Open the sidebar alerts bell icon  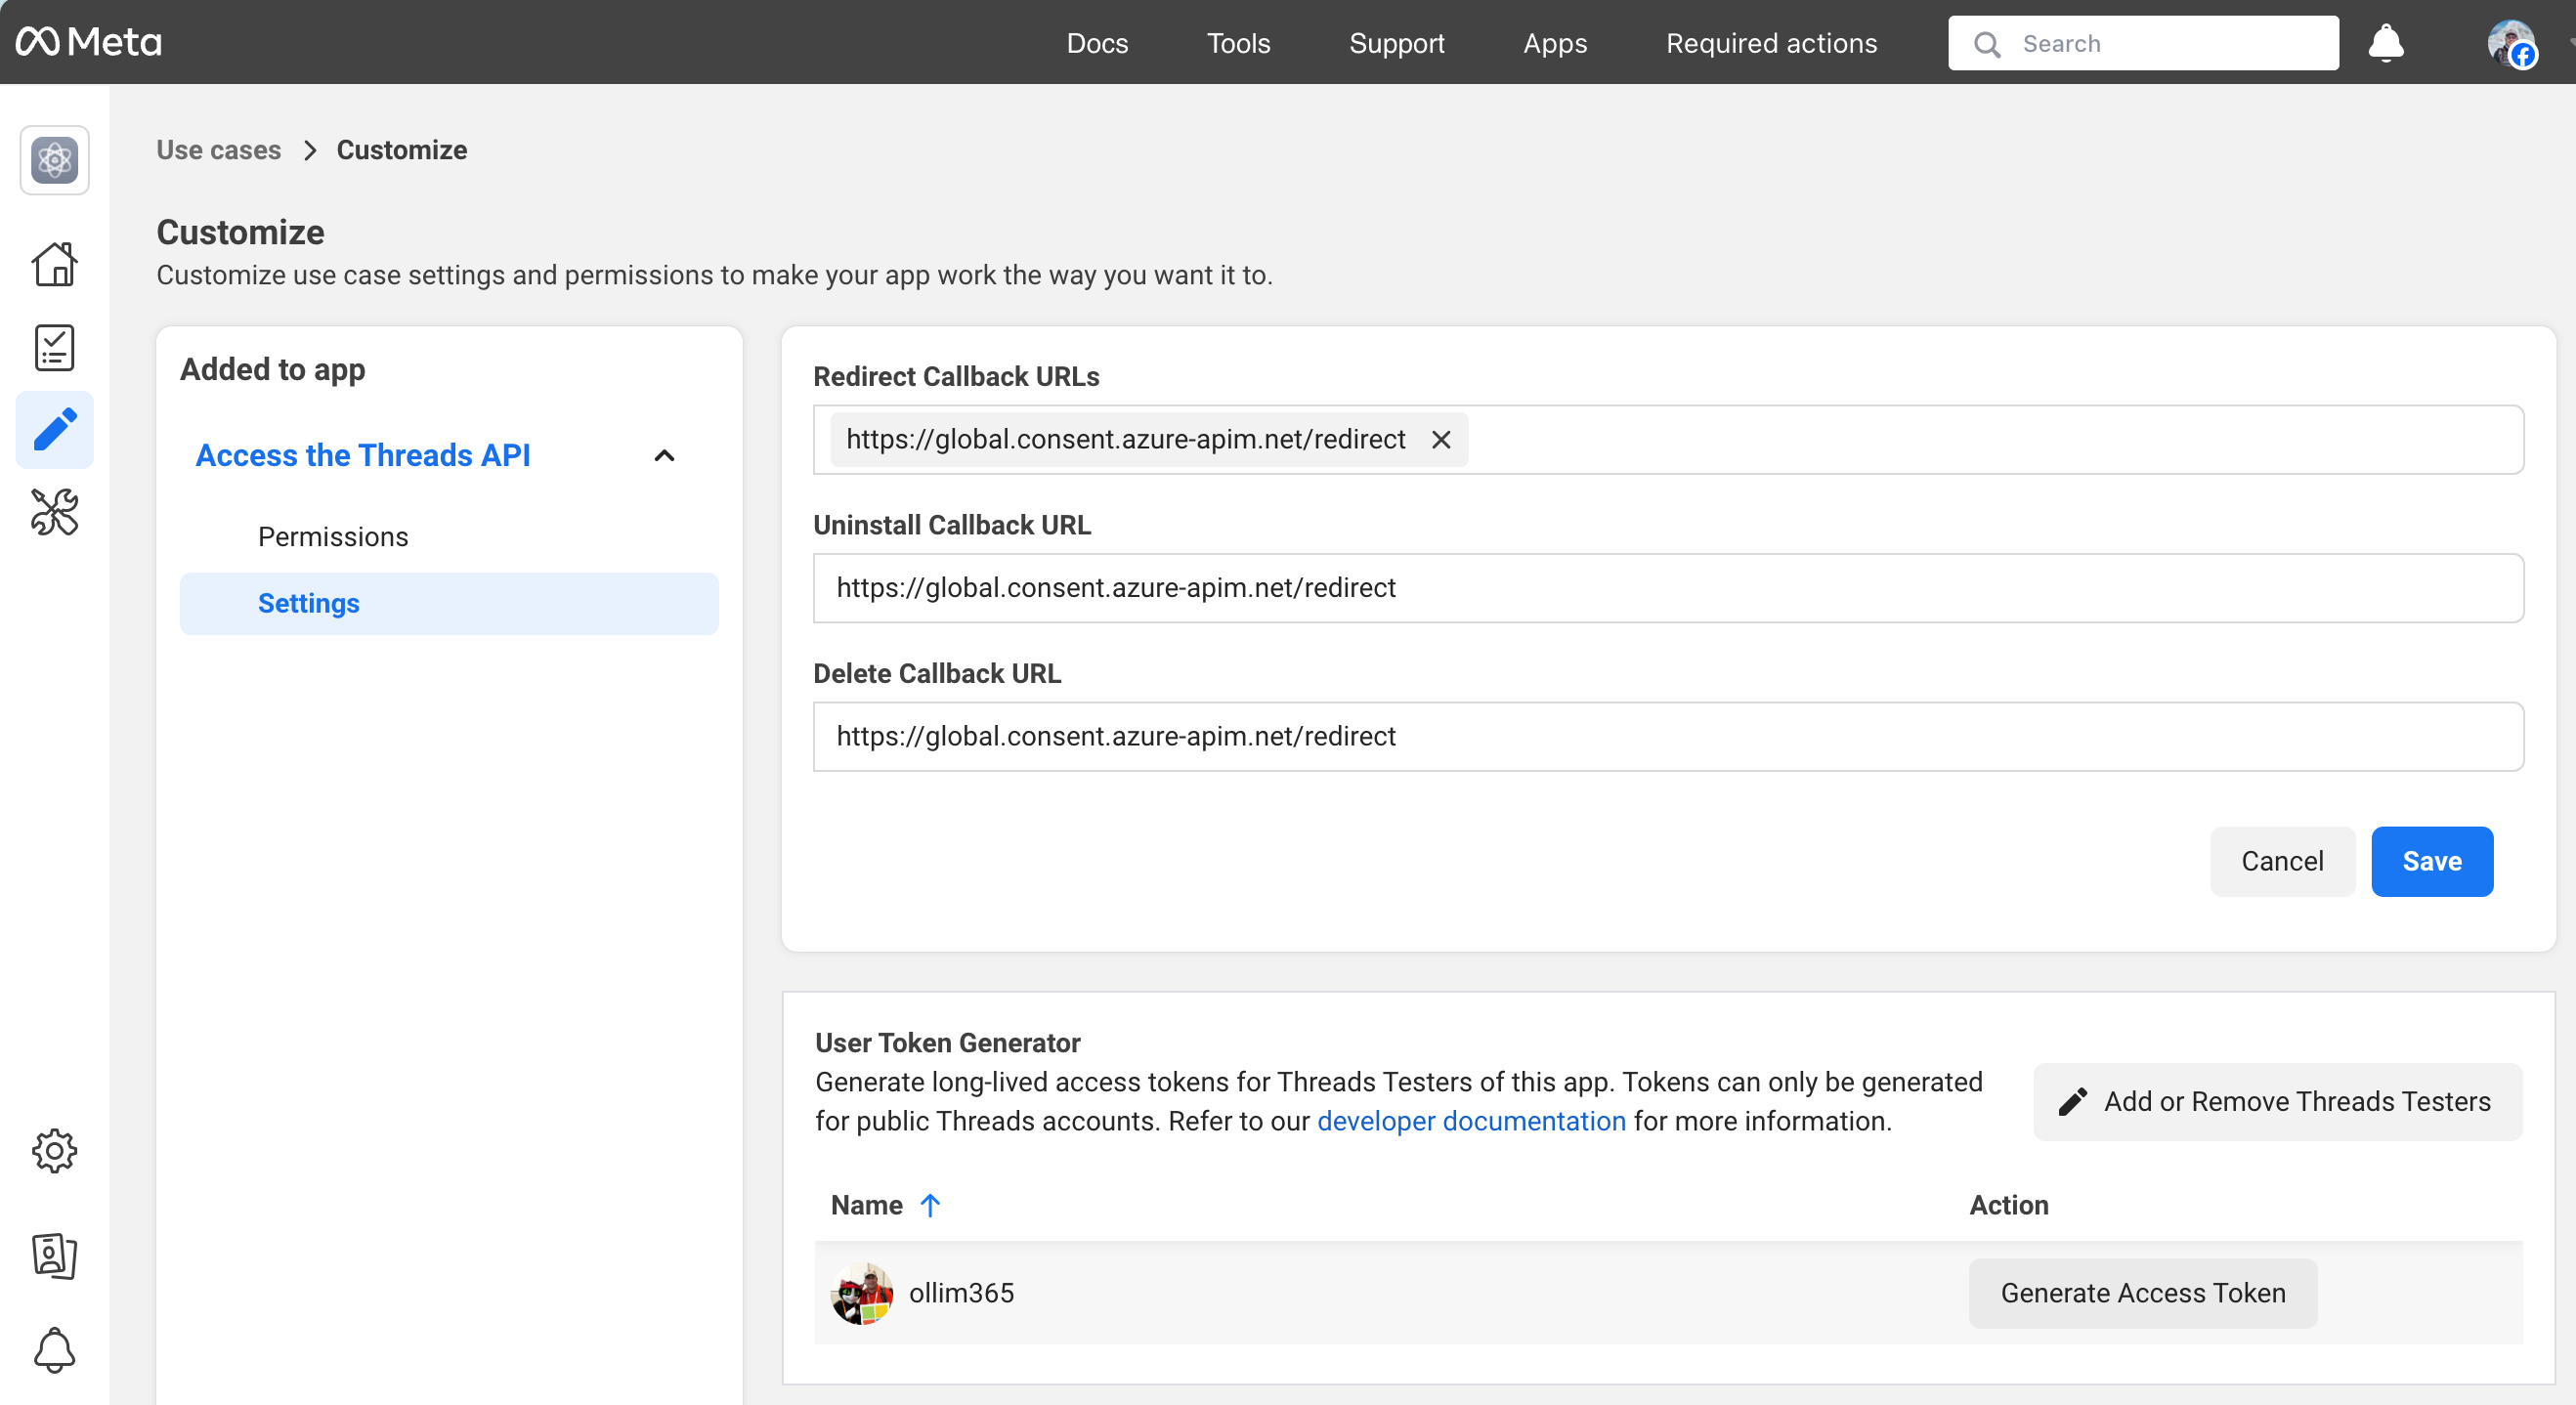tap(54, 1350)
